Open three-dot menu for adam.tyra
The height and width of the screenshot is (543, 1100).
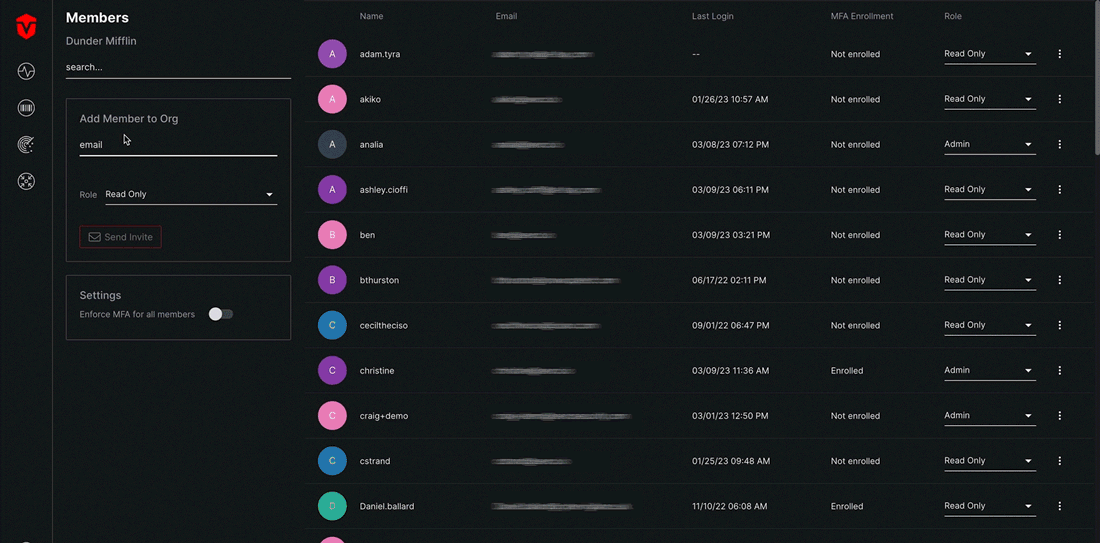[x=1059, y=54]
